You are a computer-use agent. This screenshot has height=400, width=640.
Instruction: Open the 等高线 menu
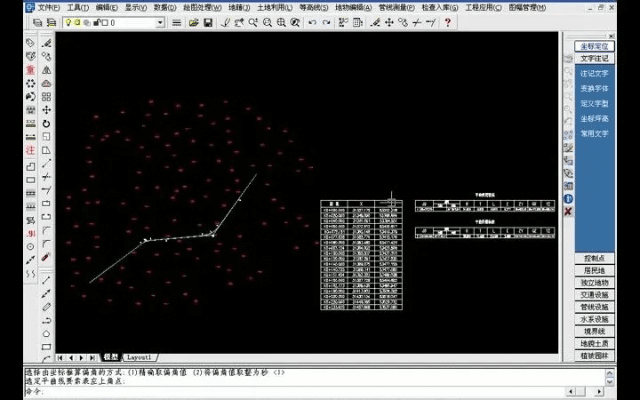[316, 7]
